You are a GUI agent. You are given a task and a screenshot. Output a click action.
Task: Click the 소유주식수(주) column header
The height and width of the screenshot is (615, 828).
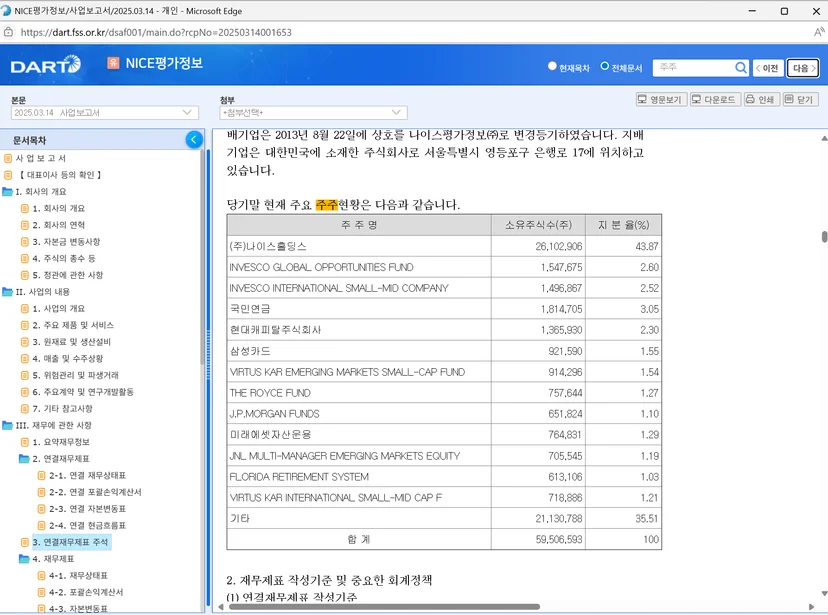point(538,225)
